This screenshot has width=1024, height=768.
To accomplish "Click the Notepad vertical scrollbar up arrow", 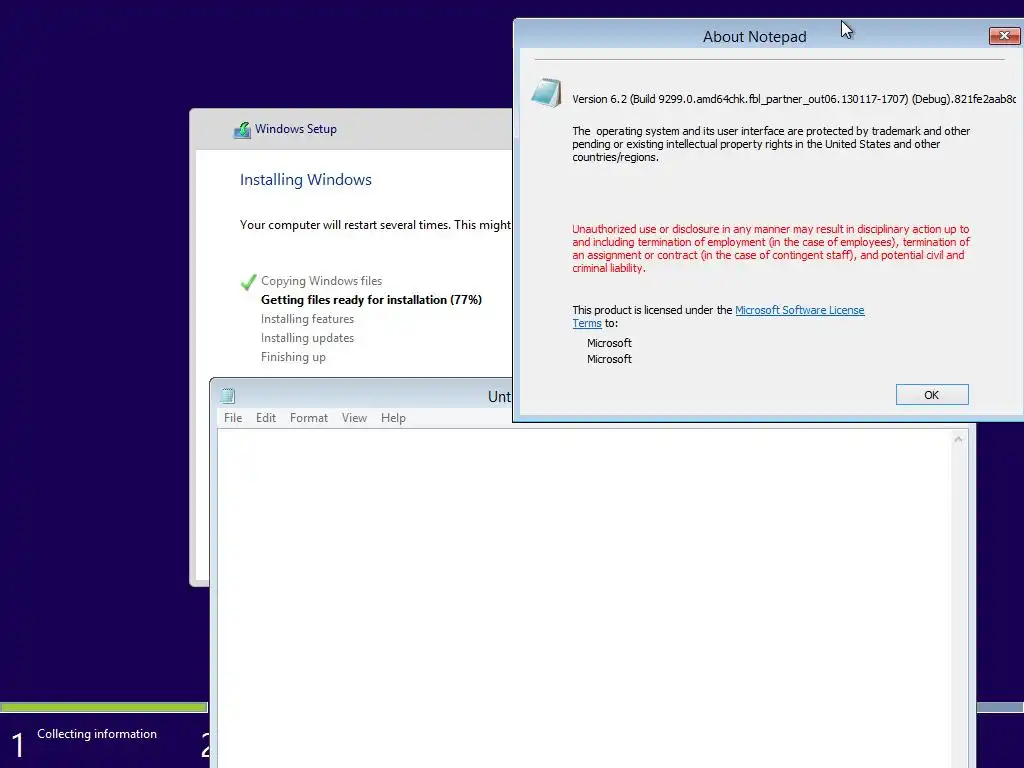I will (x=958, y=440).
